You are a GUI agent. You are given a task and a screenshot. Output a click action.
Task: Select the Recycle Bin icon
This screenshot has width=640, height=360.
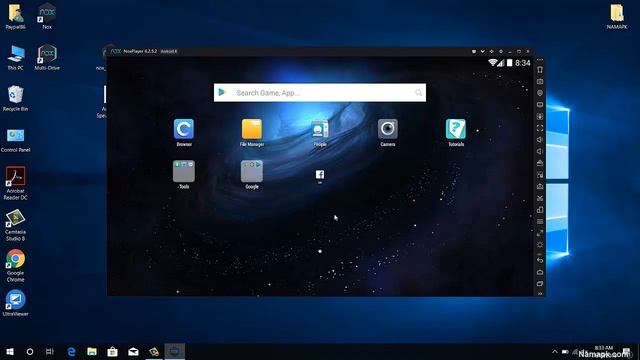(x=15, y=98)
